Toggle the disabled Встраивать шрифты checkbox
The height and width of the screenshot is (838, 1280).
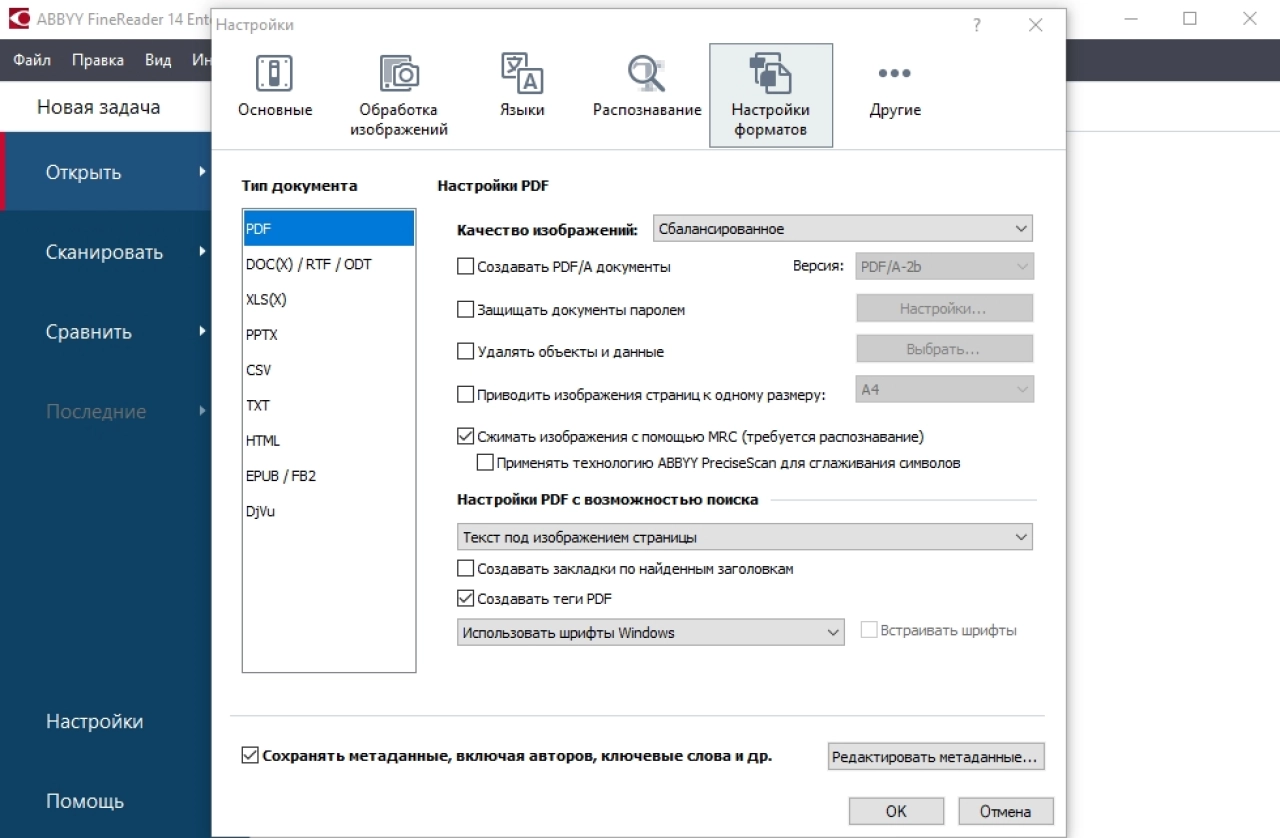click(x=869, y=630)
